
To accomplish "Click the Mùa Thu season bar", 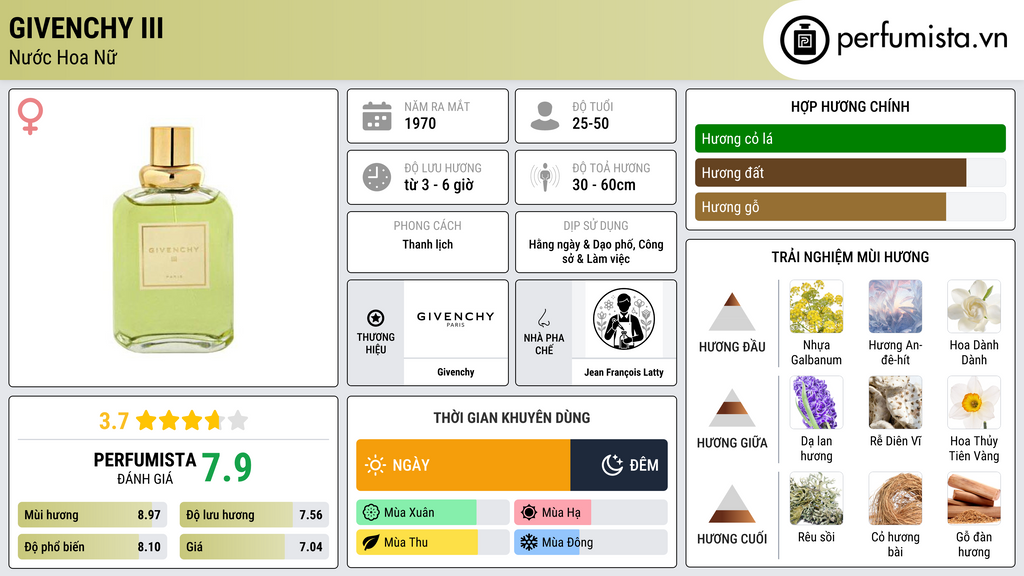I will click(x=432, y=542).
